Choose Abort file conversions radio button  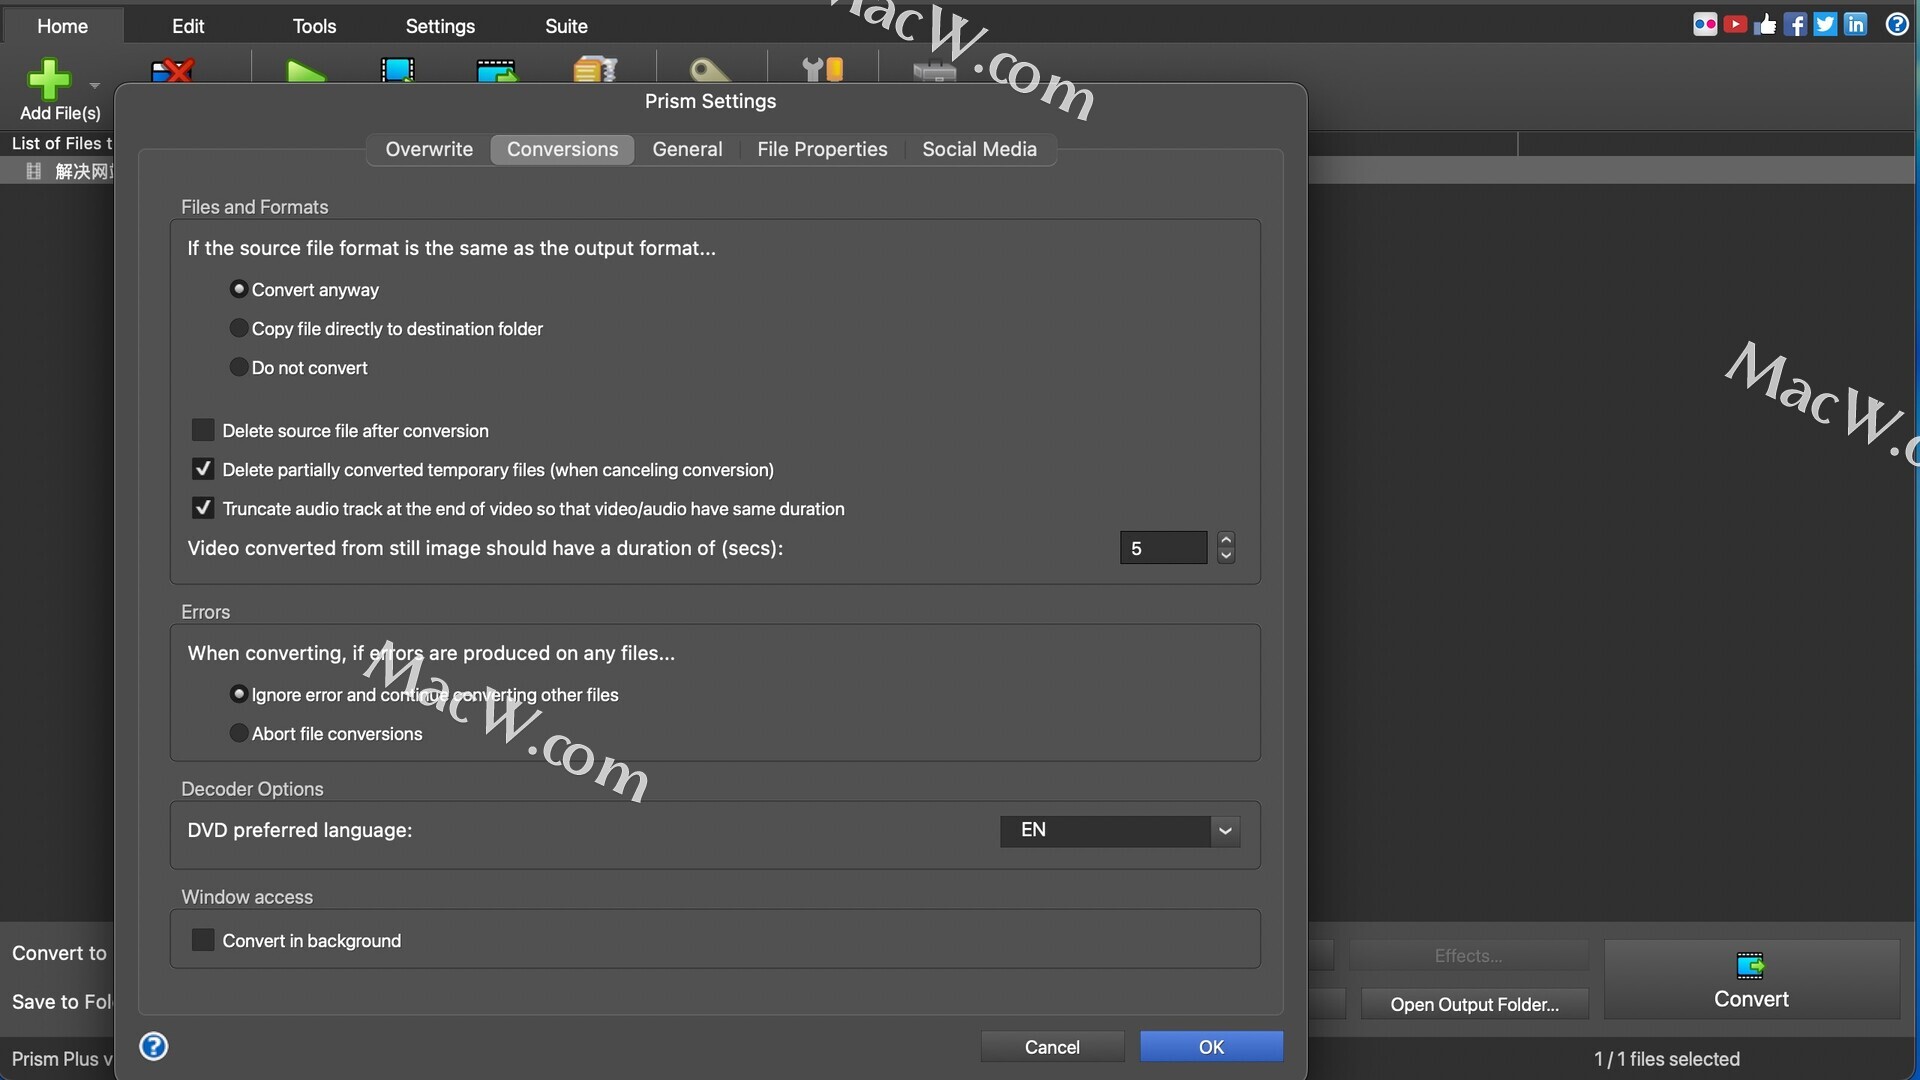point(239,733)
